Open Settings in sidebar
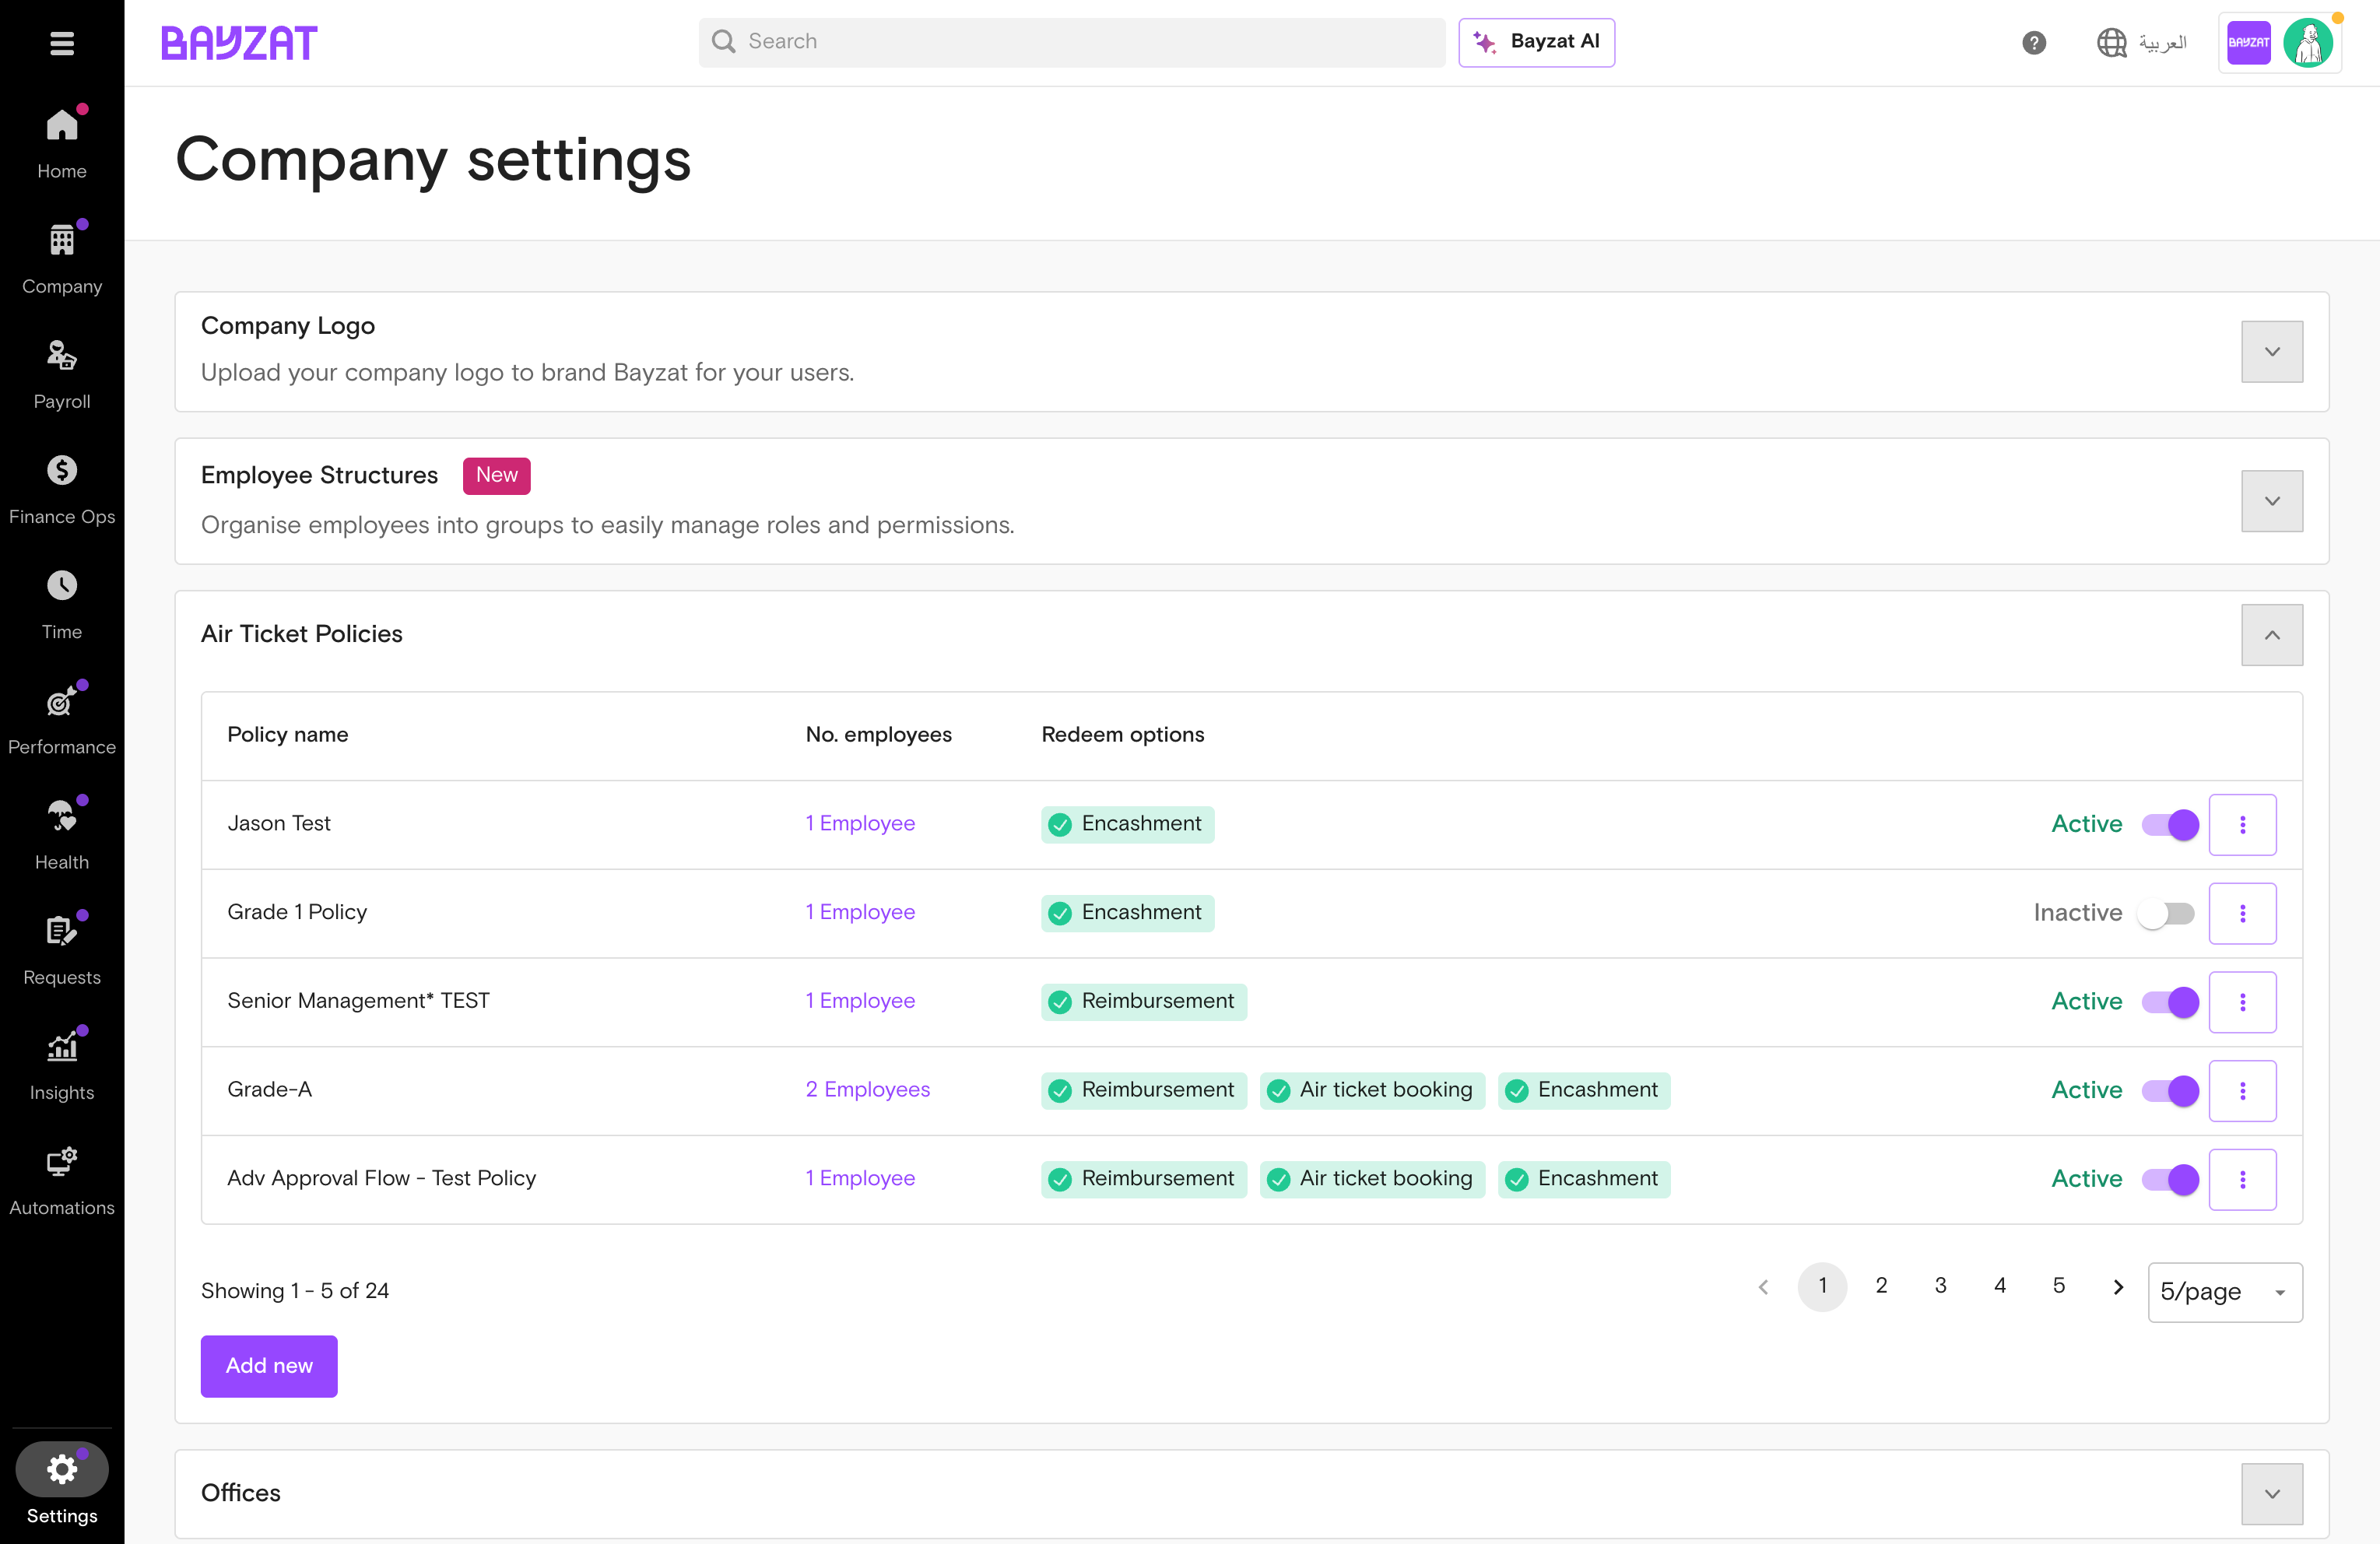 click(x=62, y=1485)
